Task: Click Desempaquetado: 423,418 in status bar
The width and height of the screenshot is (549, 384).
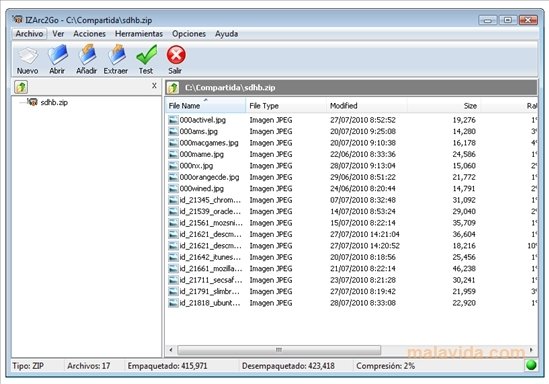Action: pos(288,366)
